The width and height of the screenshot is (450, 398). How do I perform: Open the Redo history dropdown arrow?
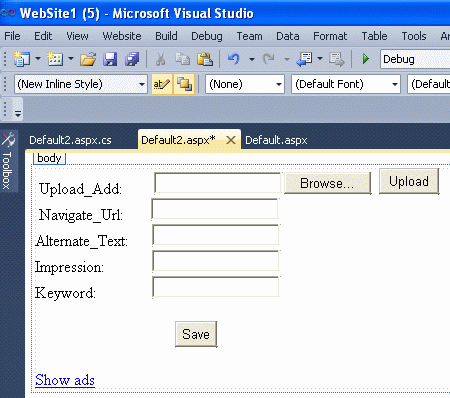click(x=287, y=59)
